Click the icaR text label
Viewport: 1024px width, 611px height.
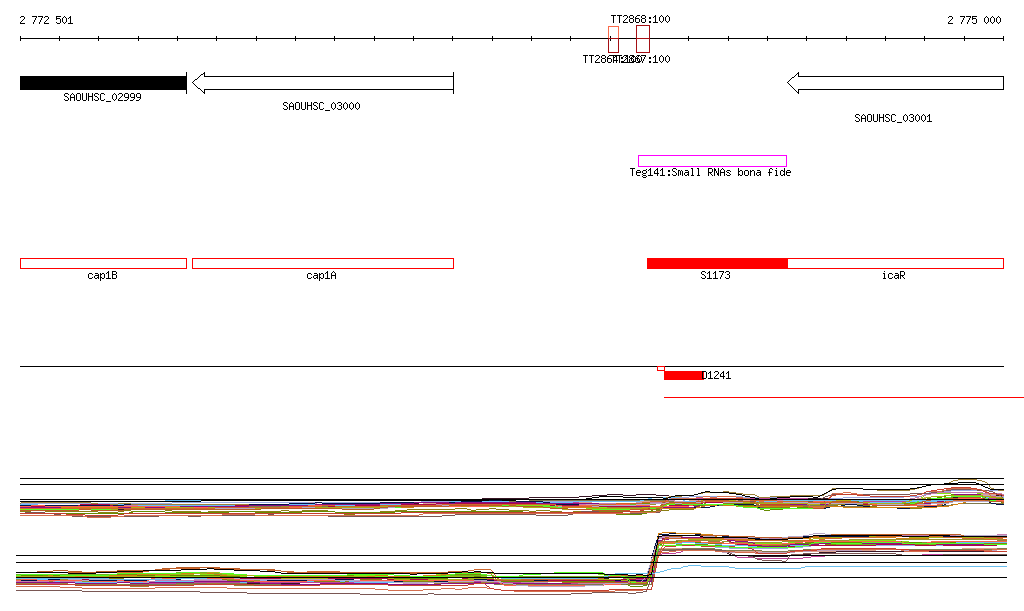(x=893, y=275)
